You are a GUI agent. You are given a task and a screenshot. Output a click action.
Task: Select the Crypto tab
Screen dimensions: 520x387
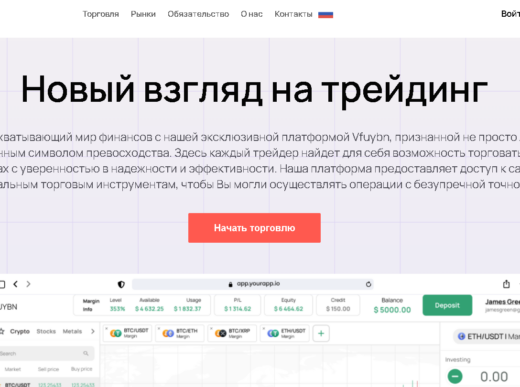click(x=20, y=331)
